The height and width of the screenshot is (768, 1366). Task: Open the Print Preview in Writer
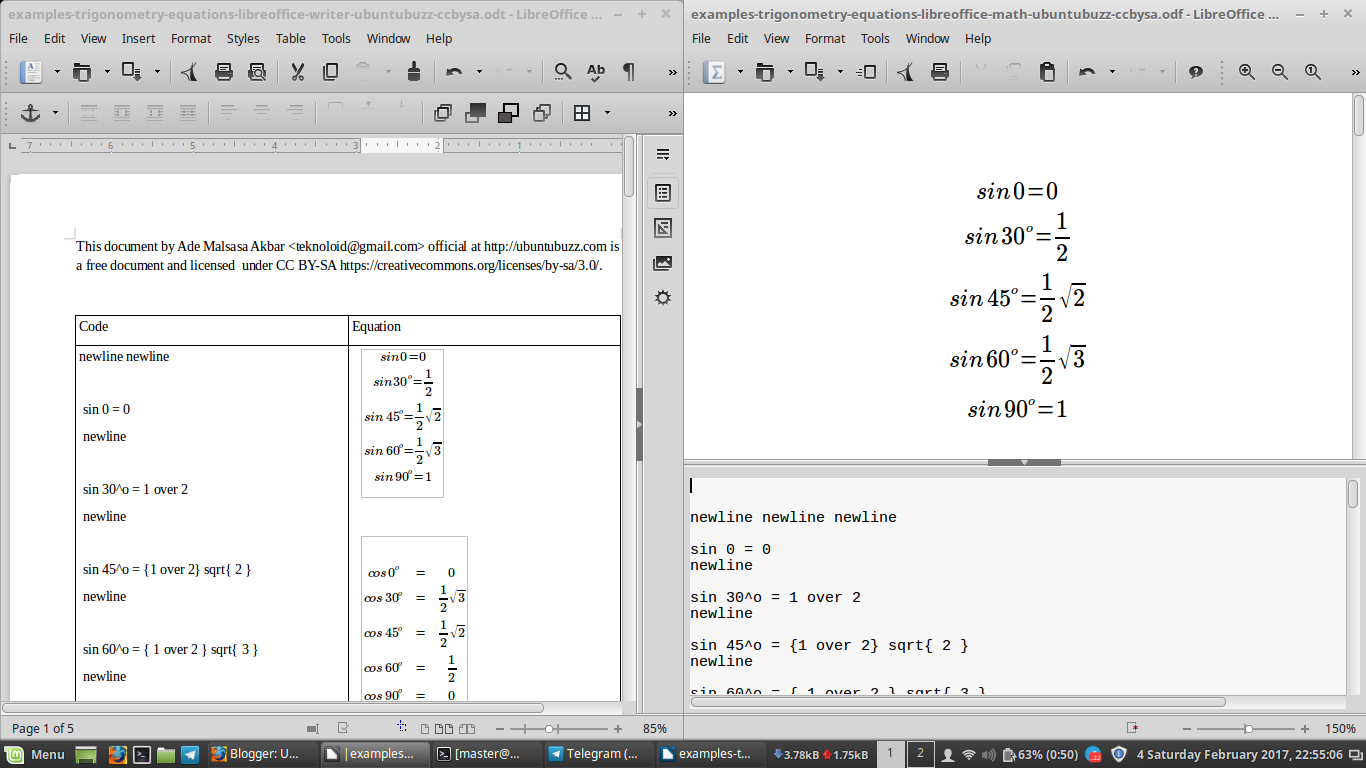257,71
